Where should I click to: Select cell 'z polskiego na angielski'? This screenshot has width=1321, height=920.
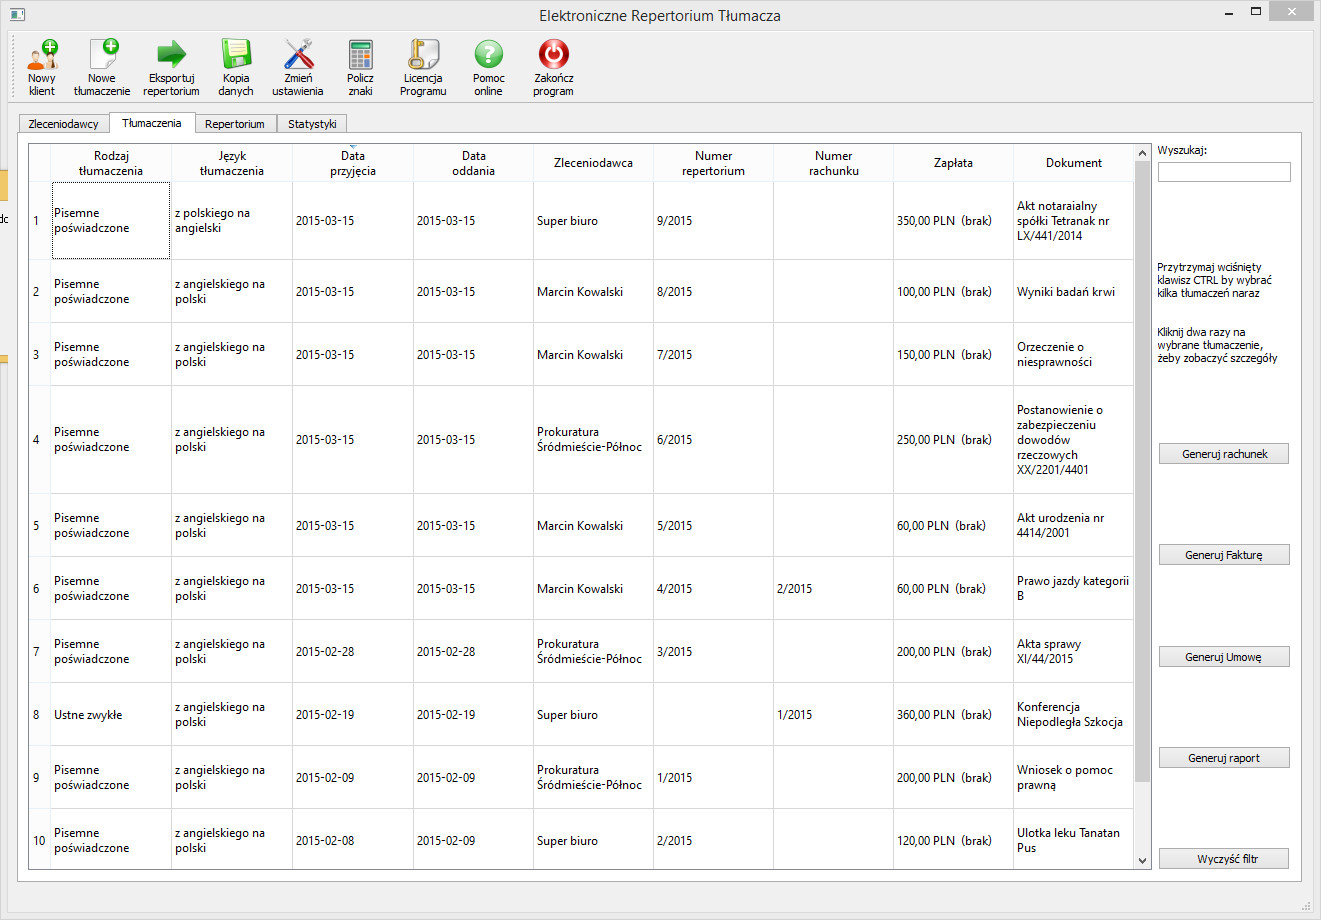(232, 221)
